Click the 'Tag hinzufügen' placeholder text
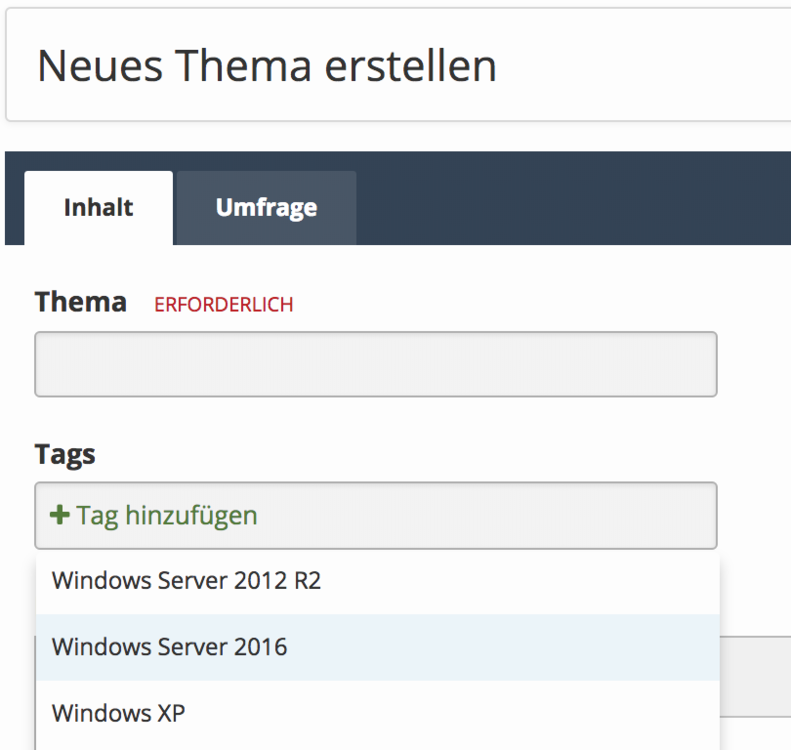Viewport: 791px width, 750px height. (167, 515)
